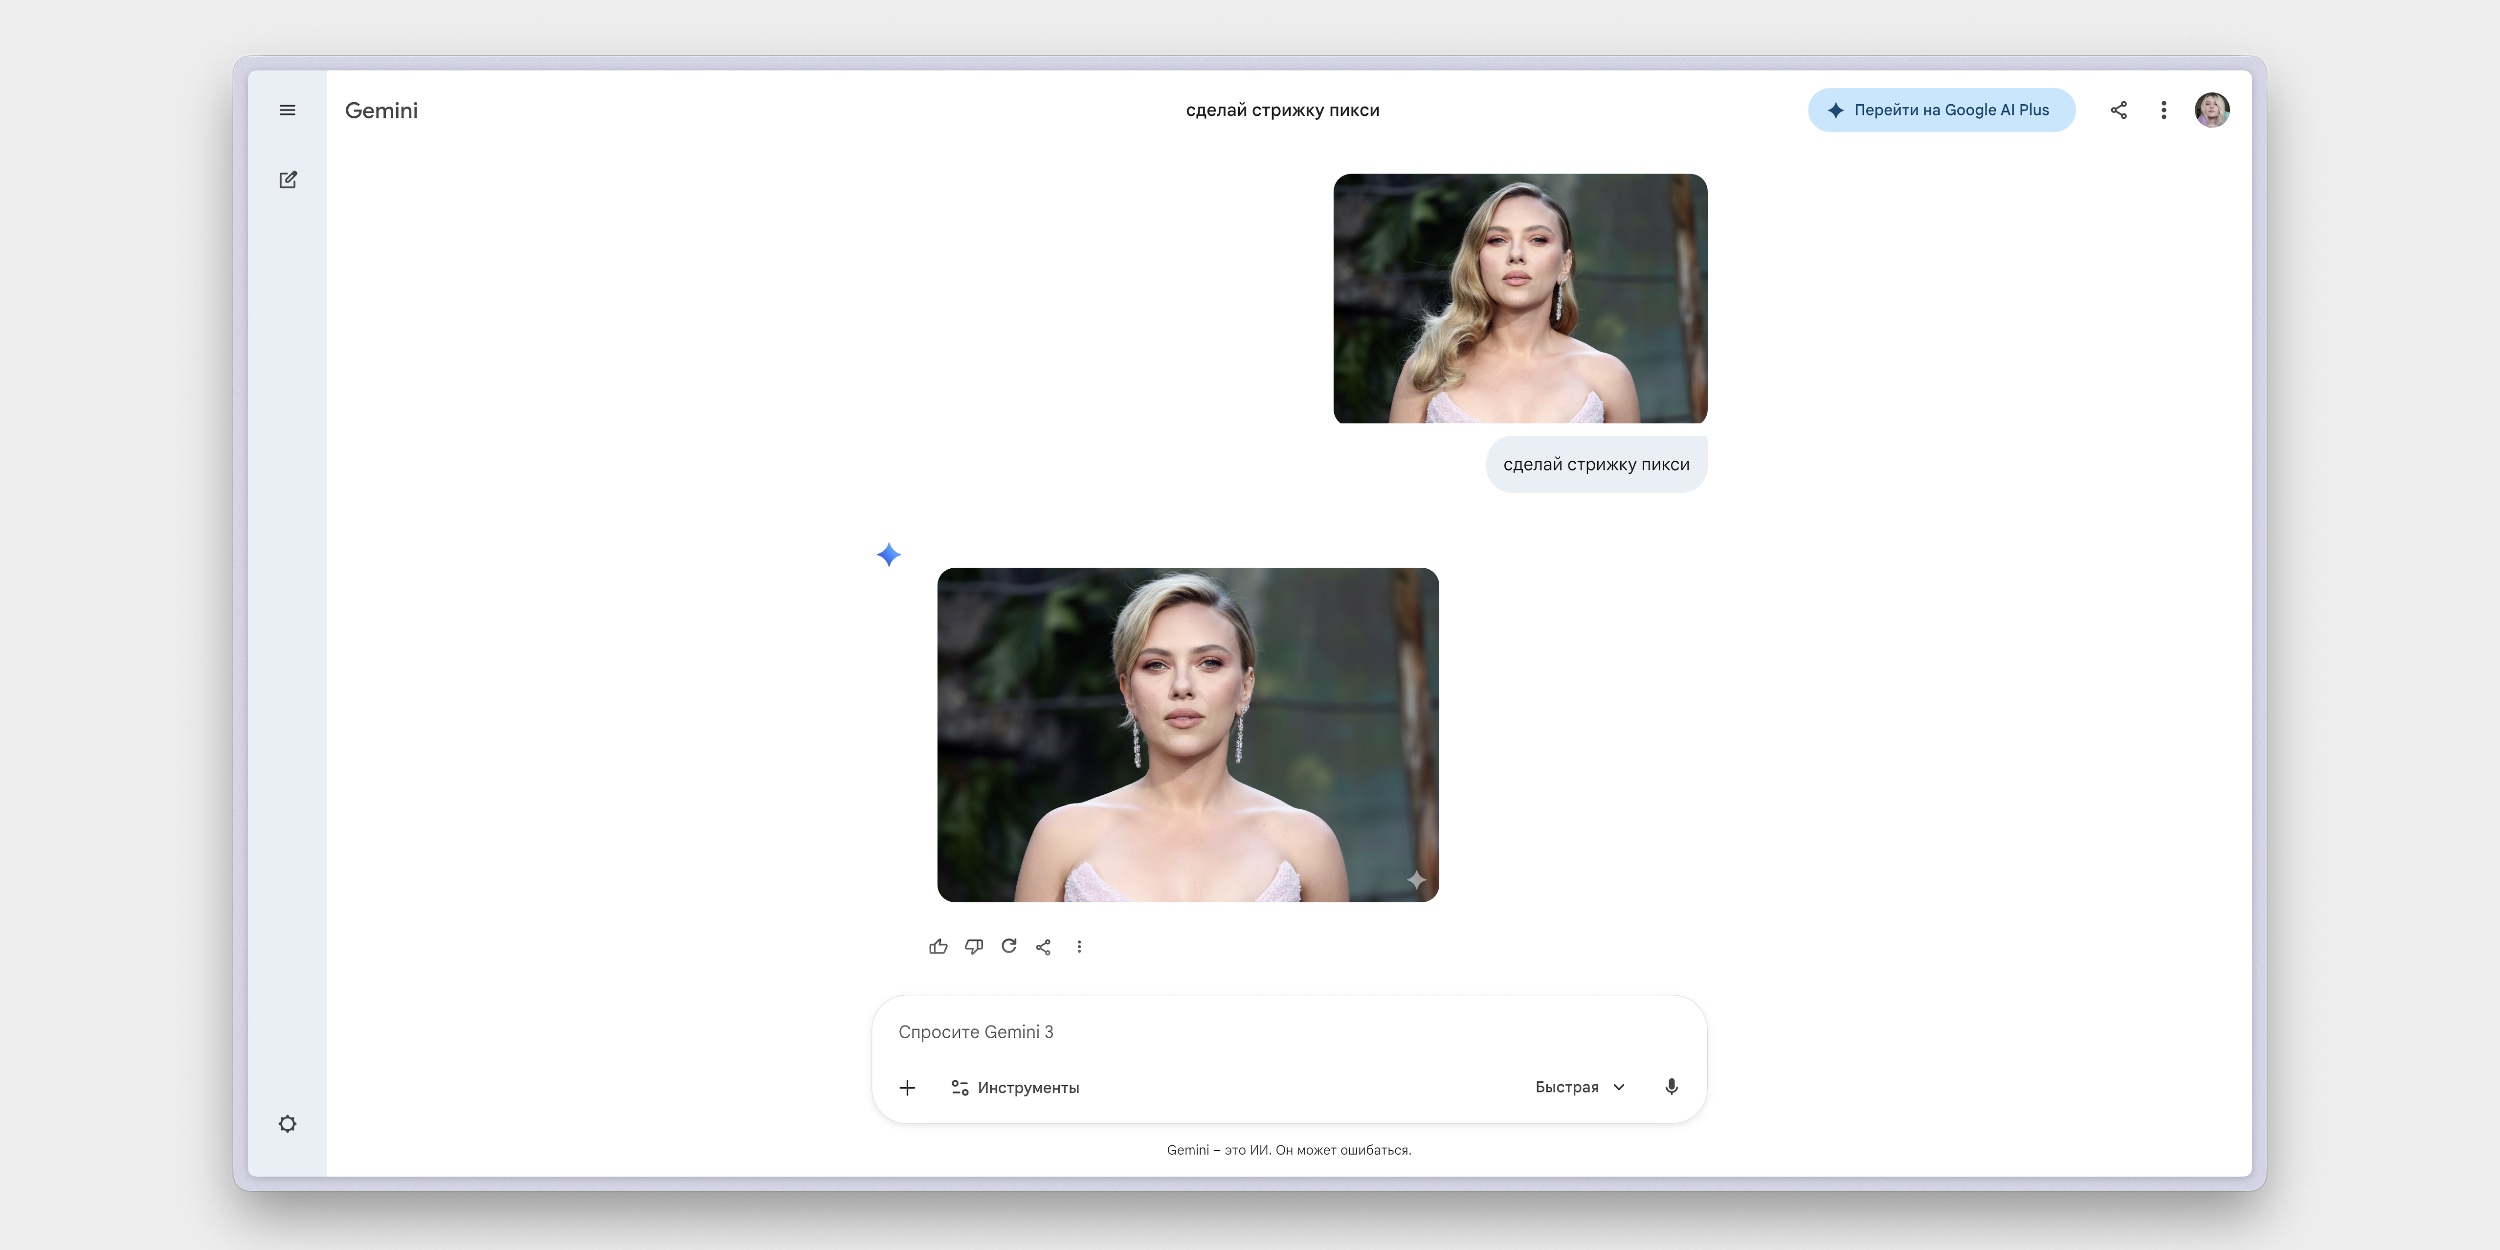The width and height of the screenshot is (2500, 1250).
Task: Open more options under the response
Action: point(1079,947)
